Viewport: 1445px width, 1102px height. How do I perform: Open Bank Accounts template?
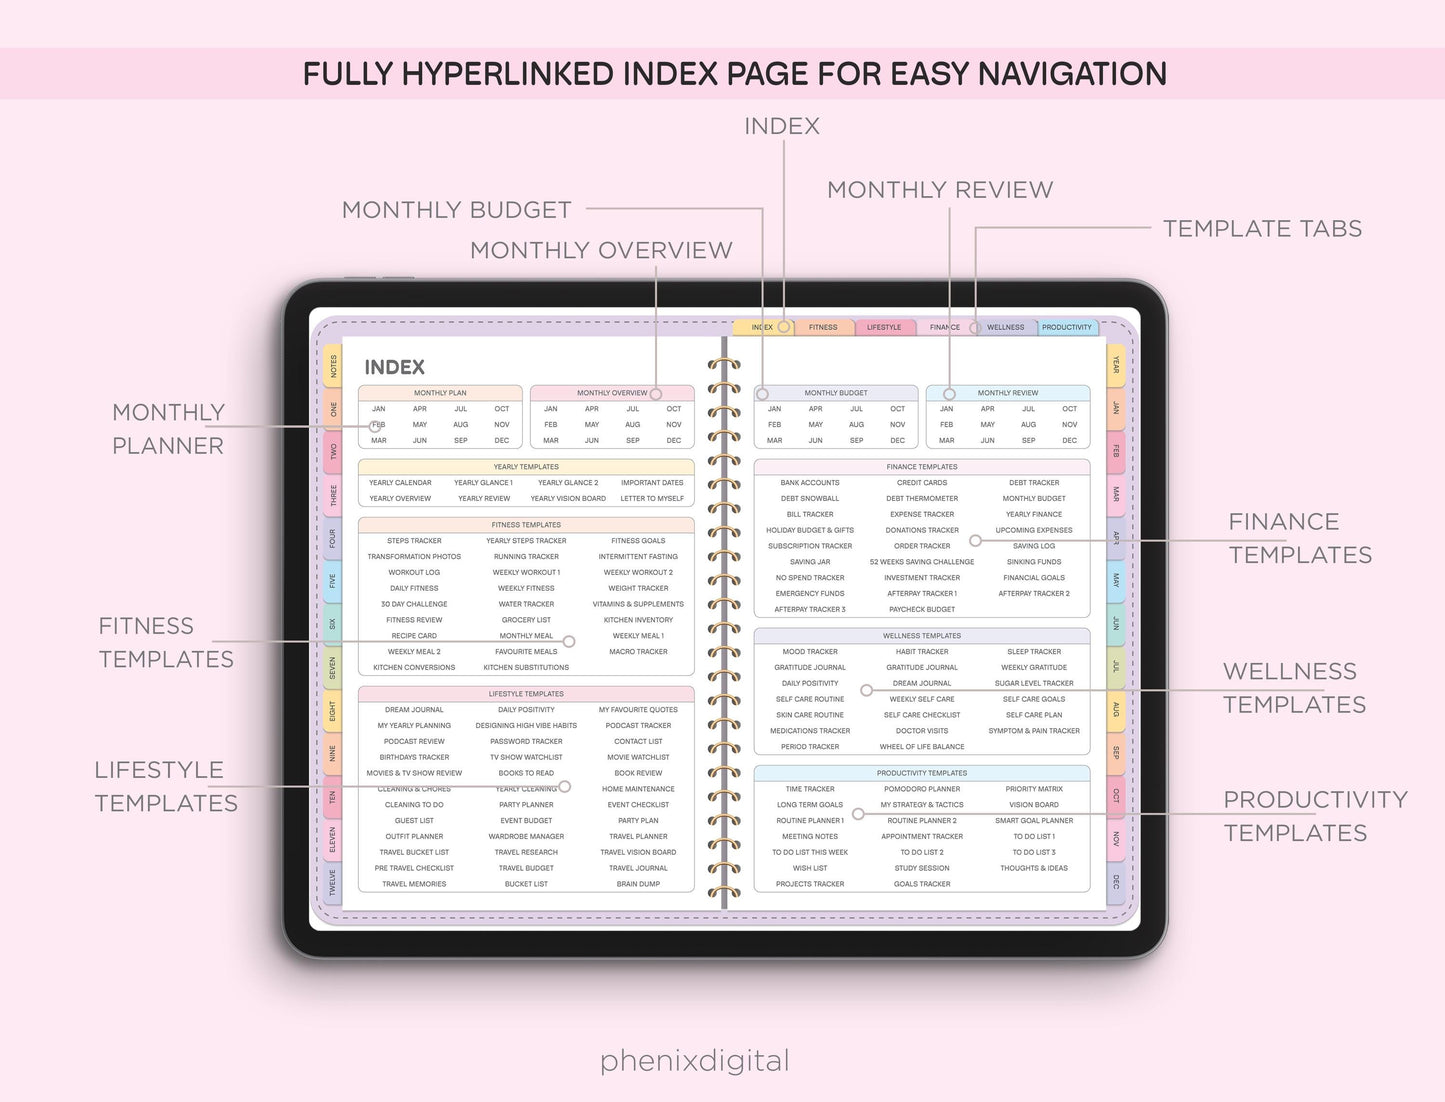pos(810,483)
